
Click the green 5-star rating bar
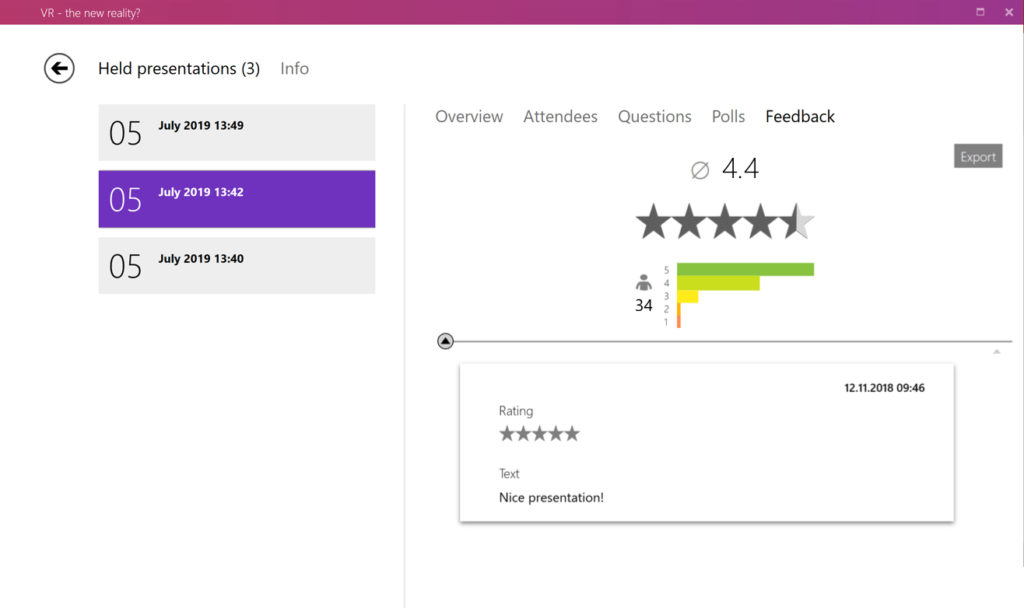745,269
